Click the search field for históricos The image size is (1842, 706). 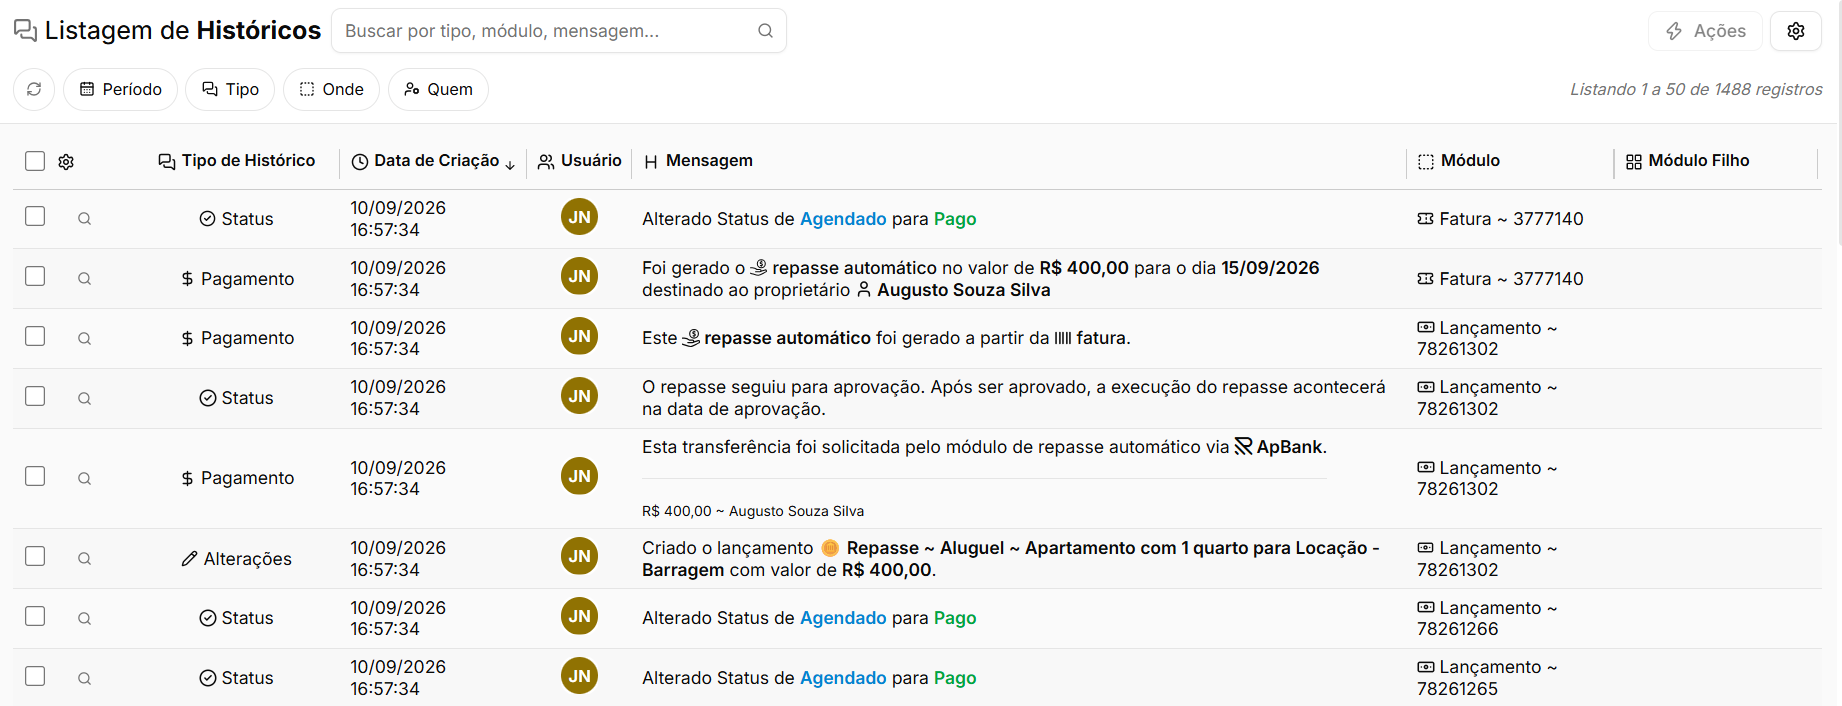point(559,31)
